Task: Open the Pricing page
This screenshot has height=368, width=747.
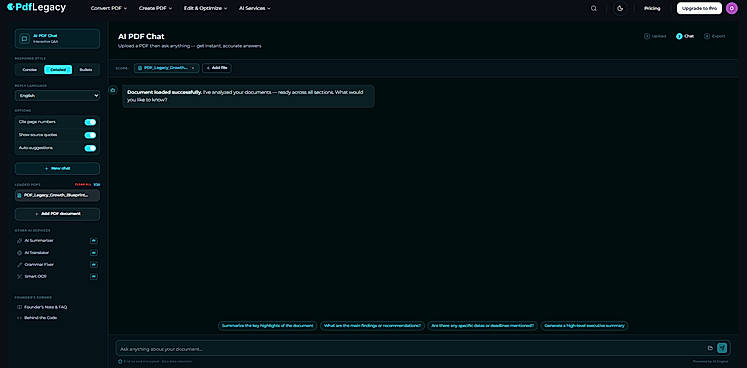Action: pos(652,8)
